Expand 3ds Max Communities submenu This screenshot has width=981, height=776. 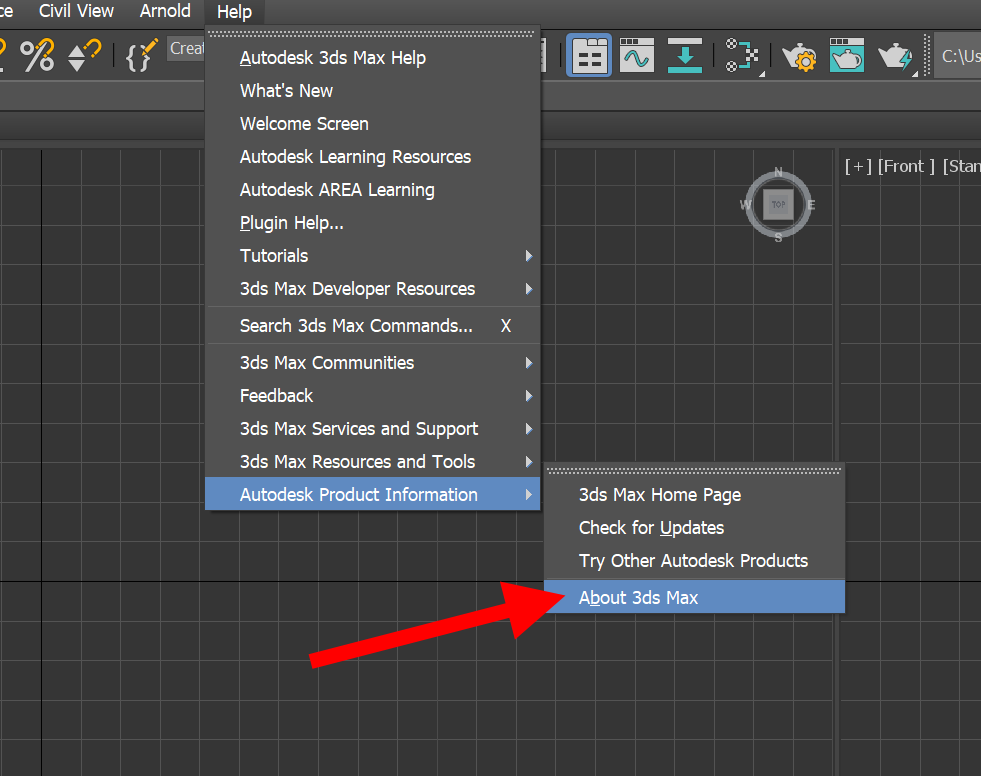pos(372,362)
